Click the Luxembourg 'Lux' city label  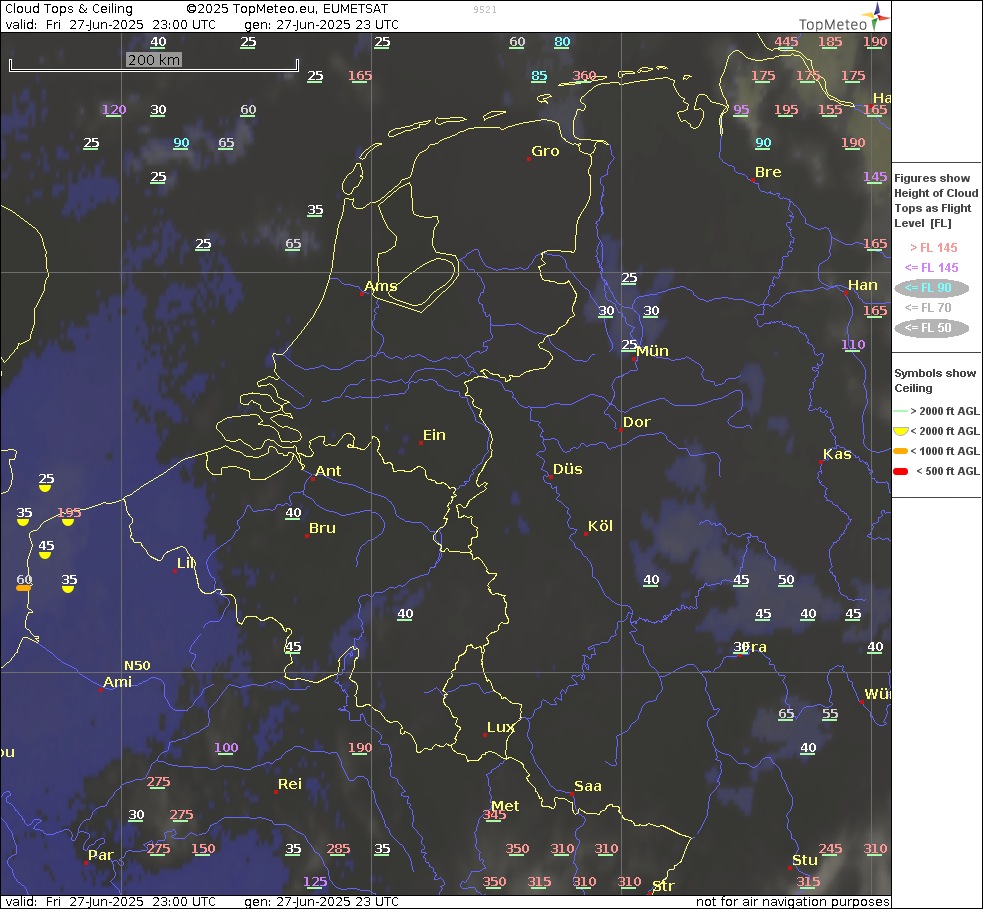click(x=501, y=727)
